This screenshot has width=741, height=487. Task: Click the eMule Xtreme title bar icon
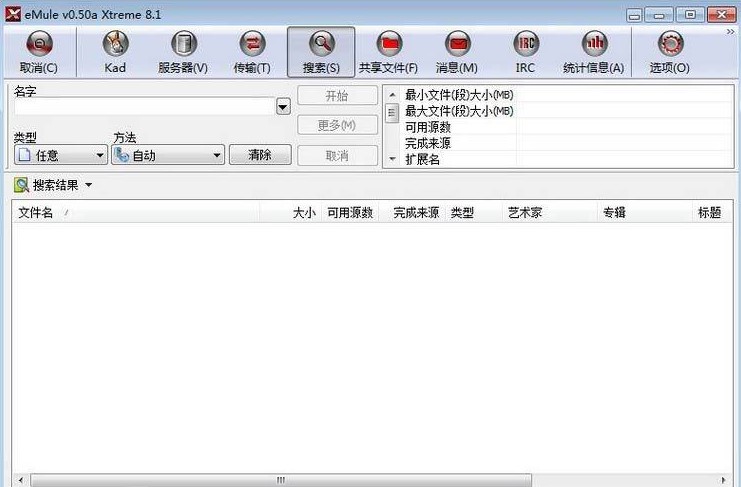pyautogui.click(x=13, y=14)
